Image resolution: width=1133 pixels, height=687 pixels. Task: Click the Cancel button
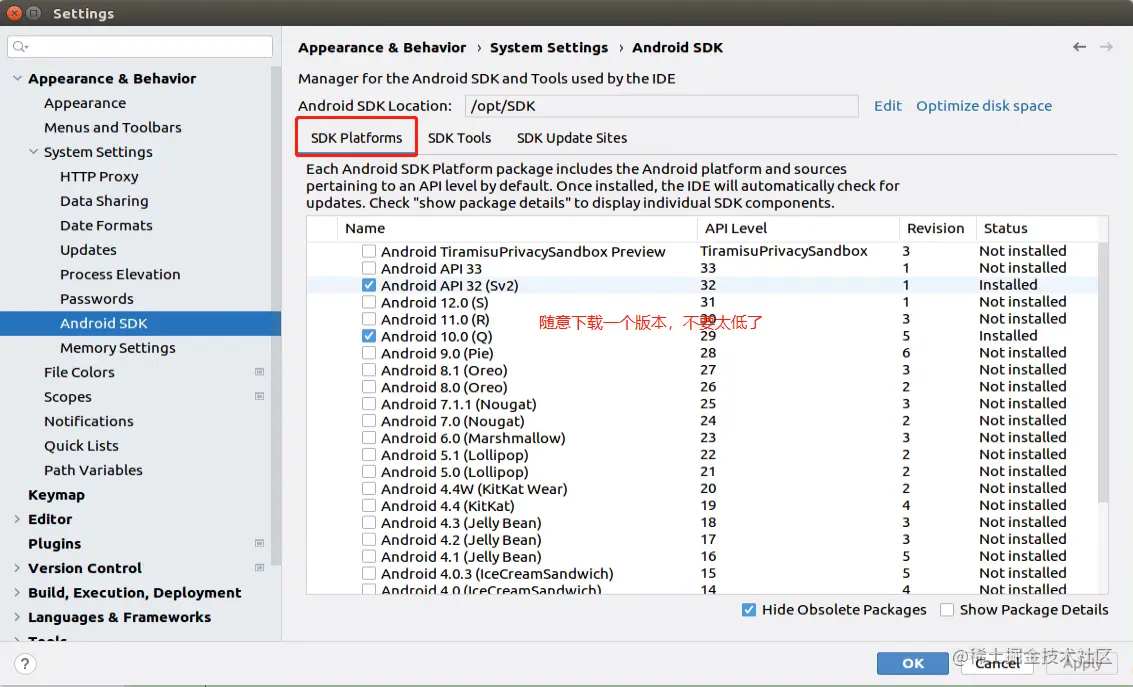point(997,663)
